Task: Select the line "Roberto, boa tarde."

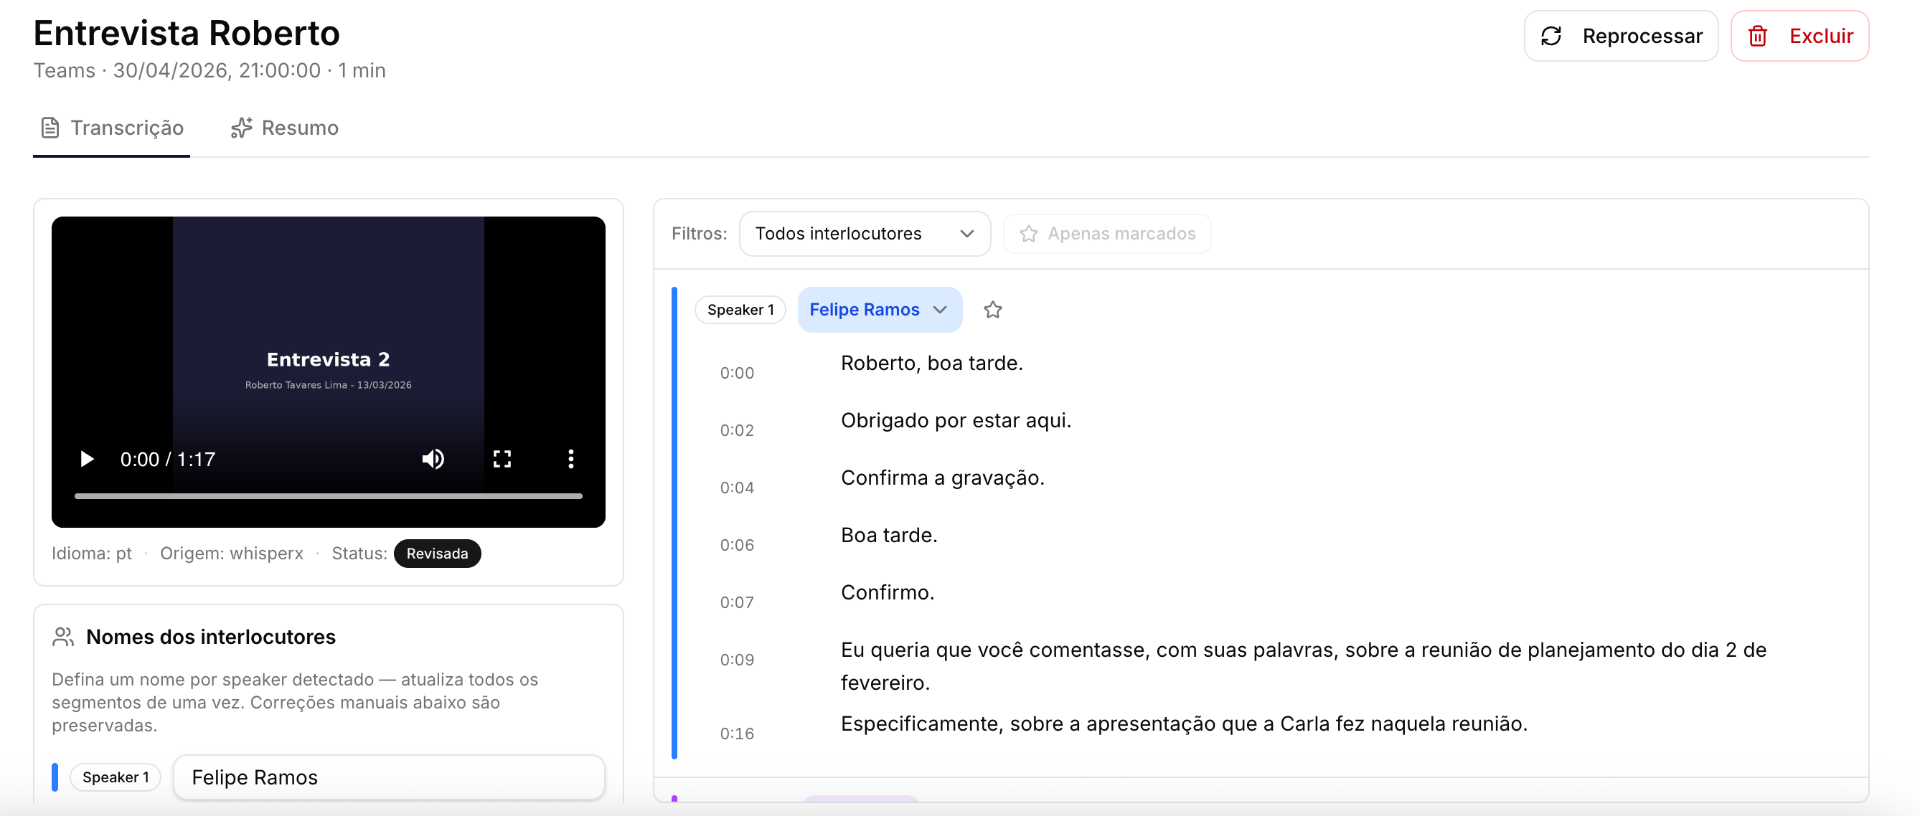Action: pyautogui.click(x=932, y=363)
